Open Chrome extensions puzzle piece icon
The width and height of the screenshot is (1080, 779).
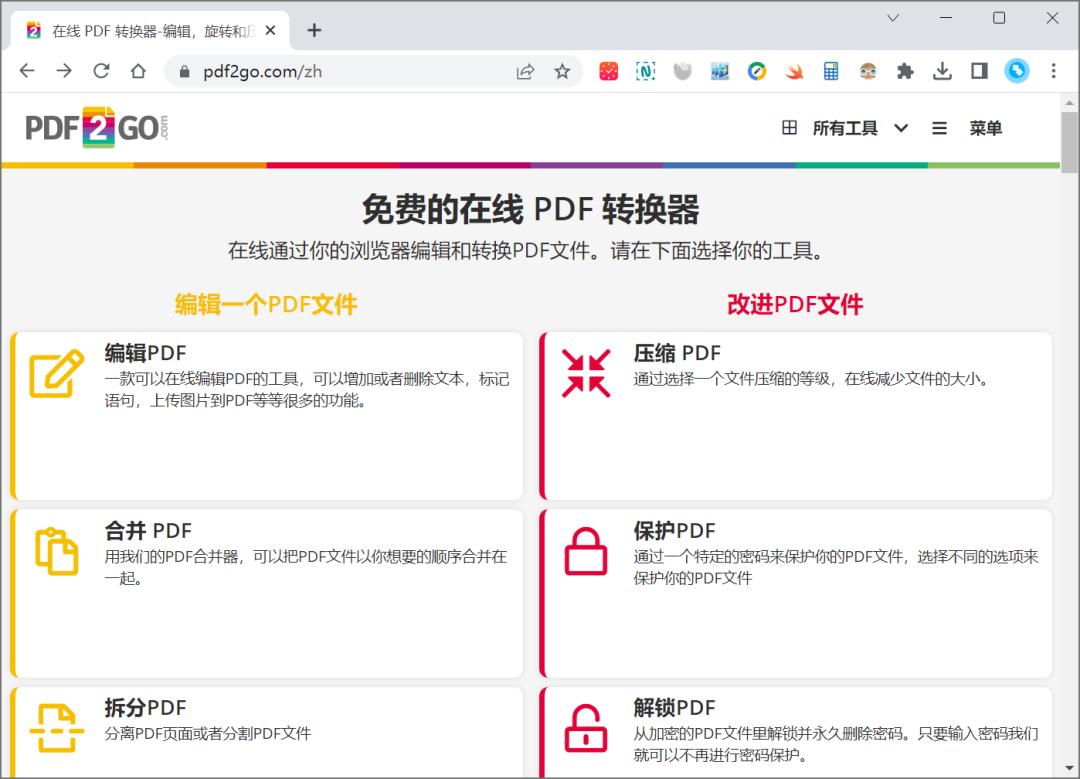coord(905,71)
